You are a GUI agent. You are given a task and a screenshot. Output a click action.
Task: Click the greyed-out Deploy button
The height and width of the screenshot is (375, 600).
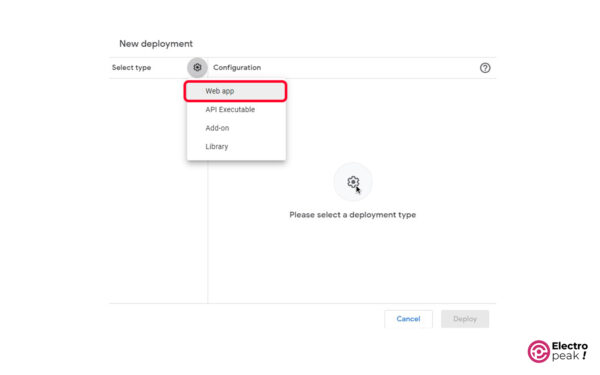[x=465, y=319]
